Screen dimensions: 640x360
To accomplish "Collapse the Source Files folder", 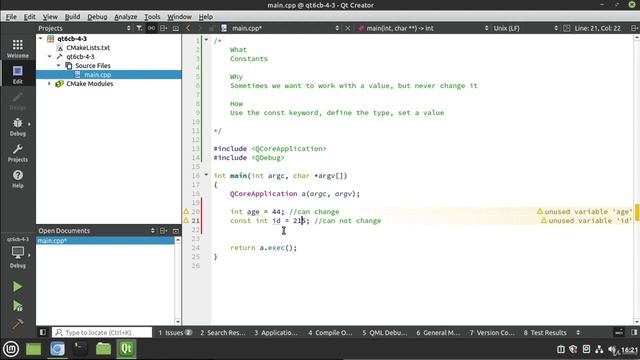I will (x=58, y=65).
